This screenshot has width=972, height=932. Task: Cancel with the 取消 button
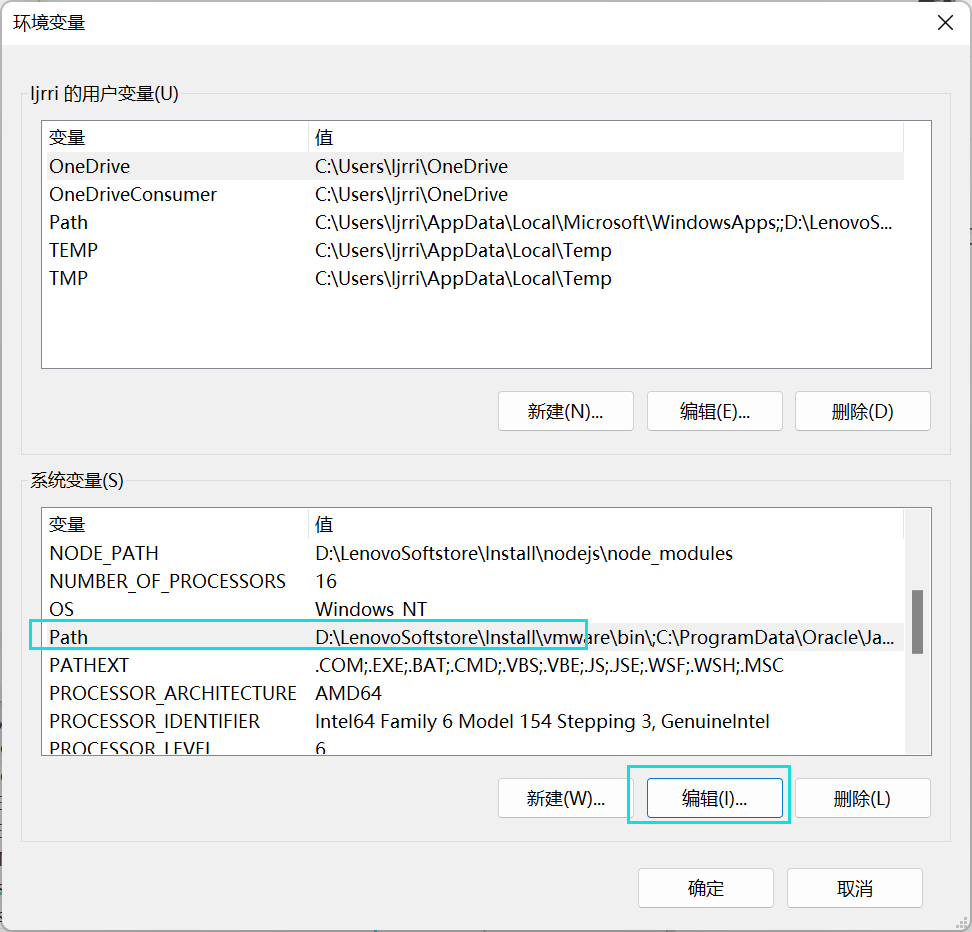click(x=855, y=888)
